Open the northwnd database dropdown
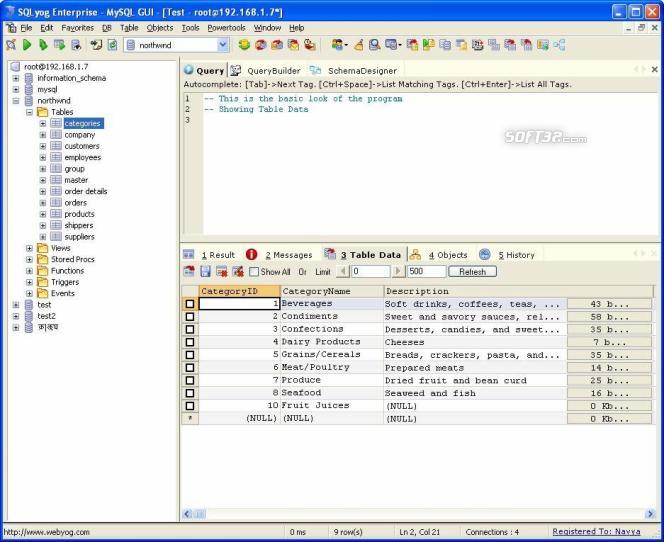The width and height of the screenshot is (664, 542). [222, 45]
